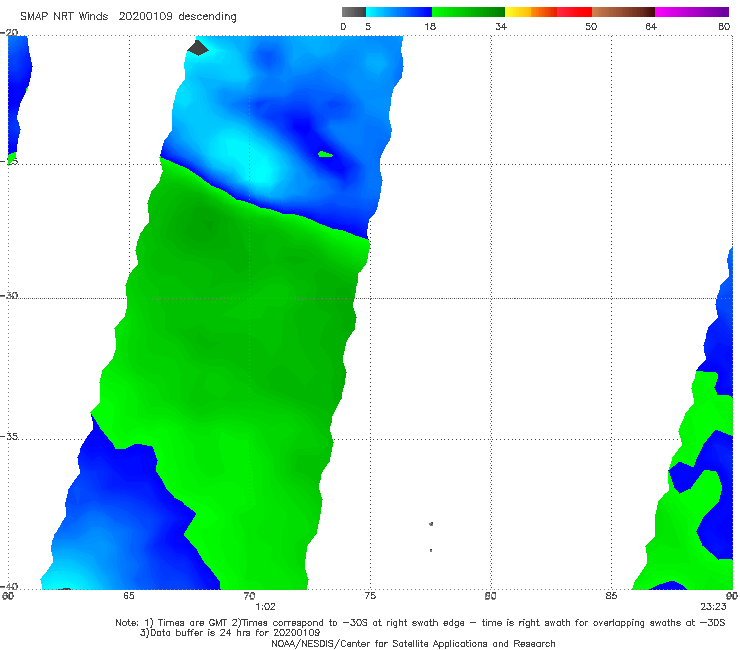Click the 'NOAA/NESDIS/Center for Satellite Applications and Research' credit
The image size is (740, 650).
(413, 643)
